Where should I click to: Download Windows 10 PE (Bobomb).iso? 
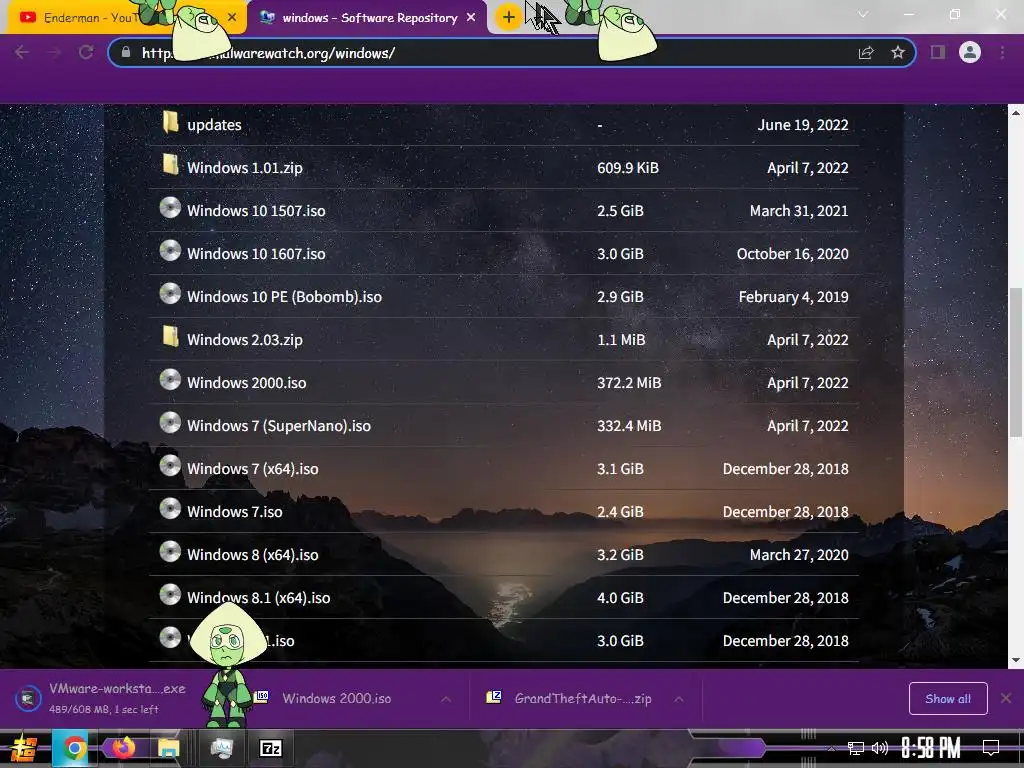pyautogui.click(x=284, y=297)
